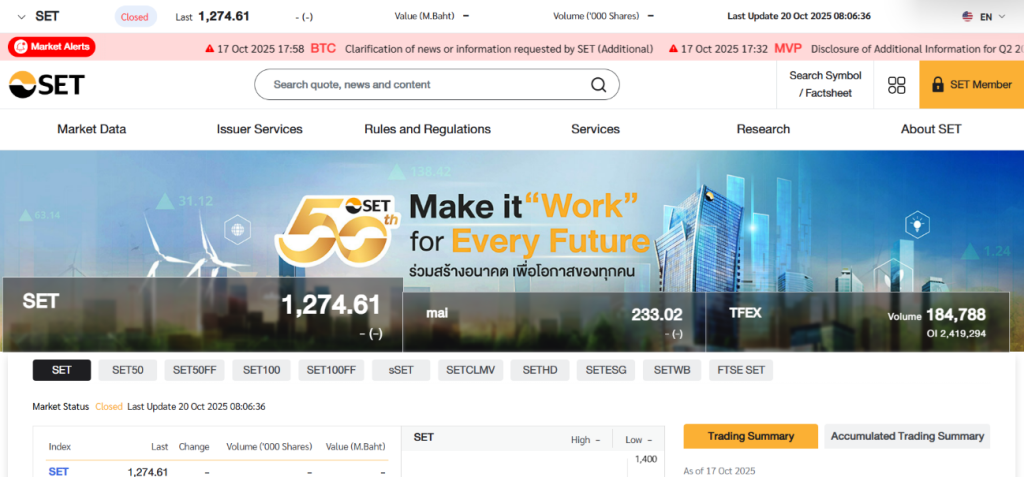Image resolution: width=1024 pixels, height=477 pixels.
Task: Click the SET logo in header
Action: (x=47, y=85)
